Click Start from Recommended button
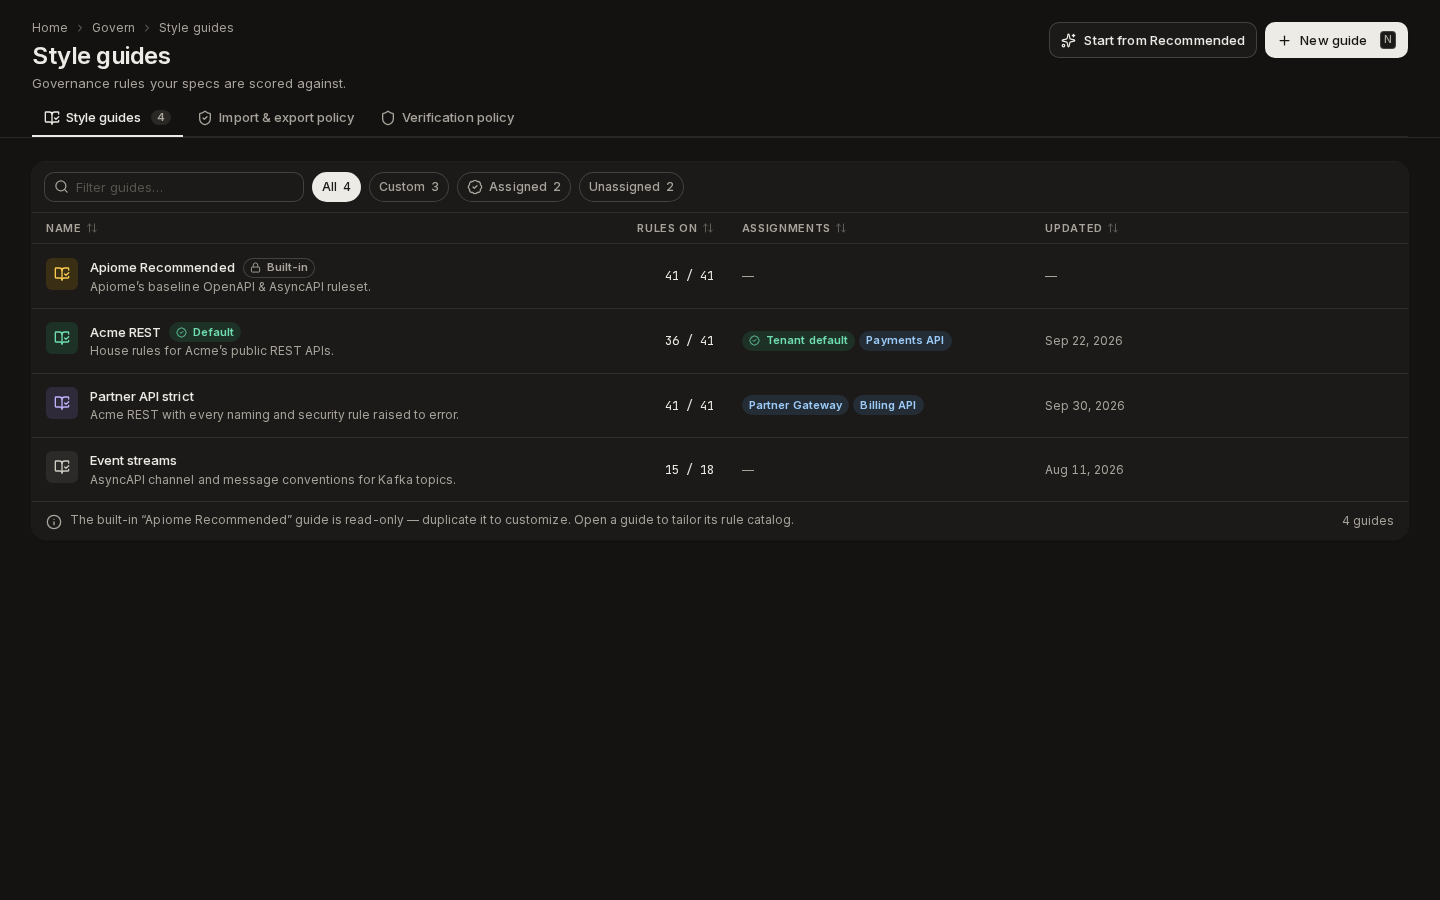Screen dimensions: 1440x900 click(x=1153, y=40)
